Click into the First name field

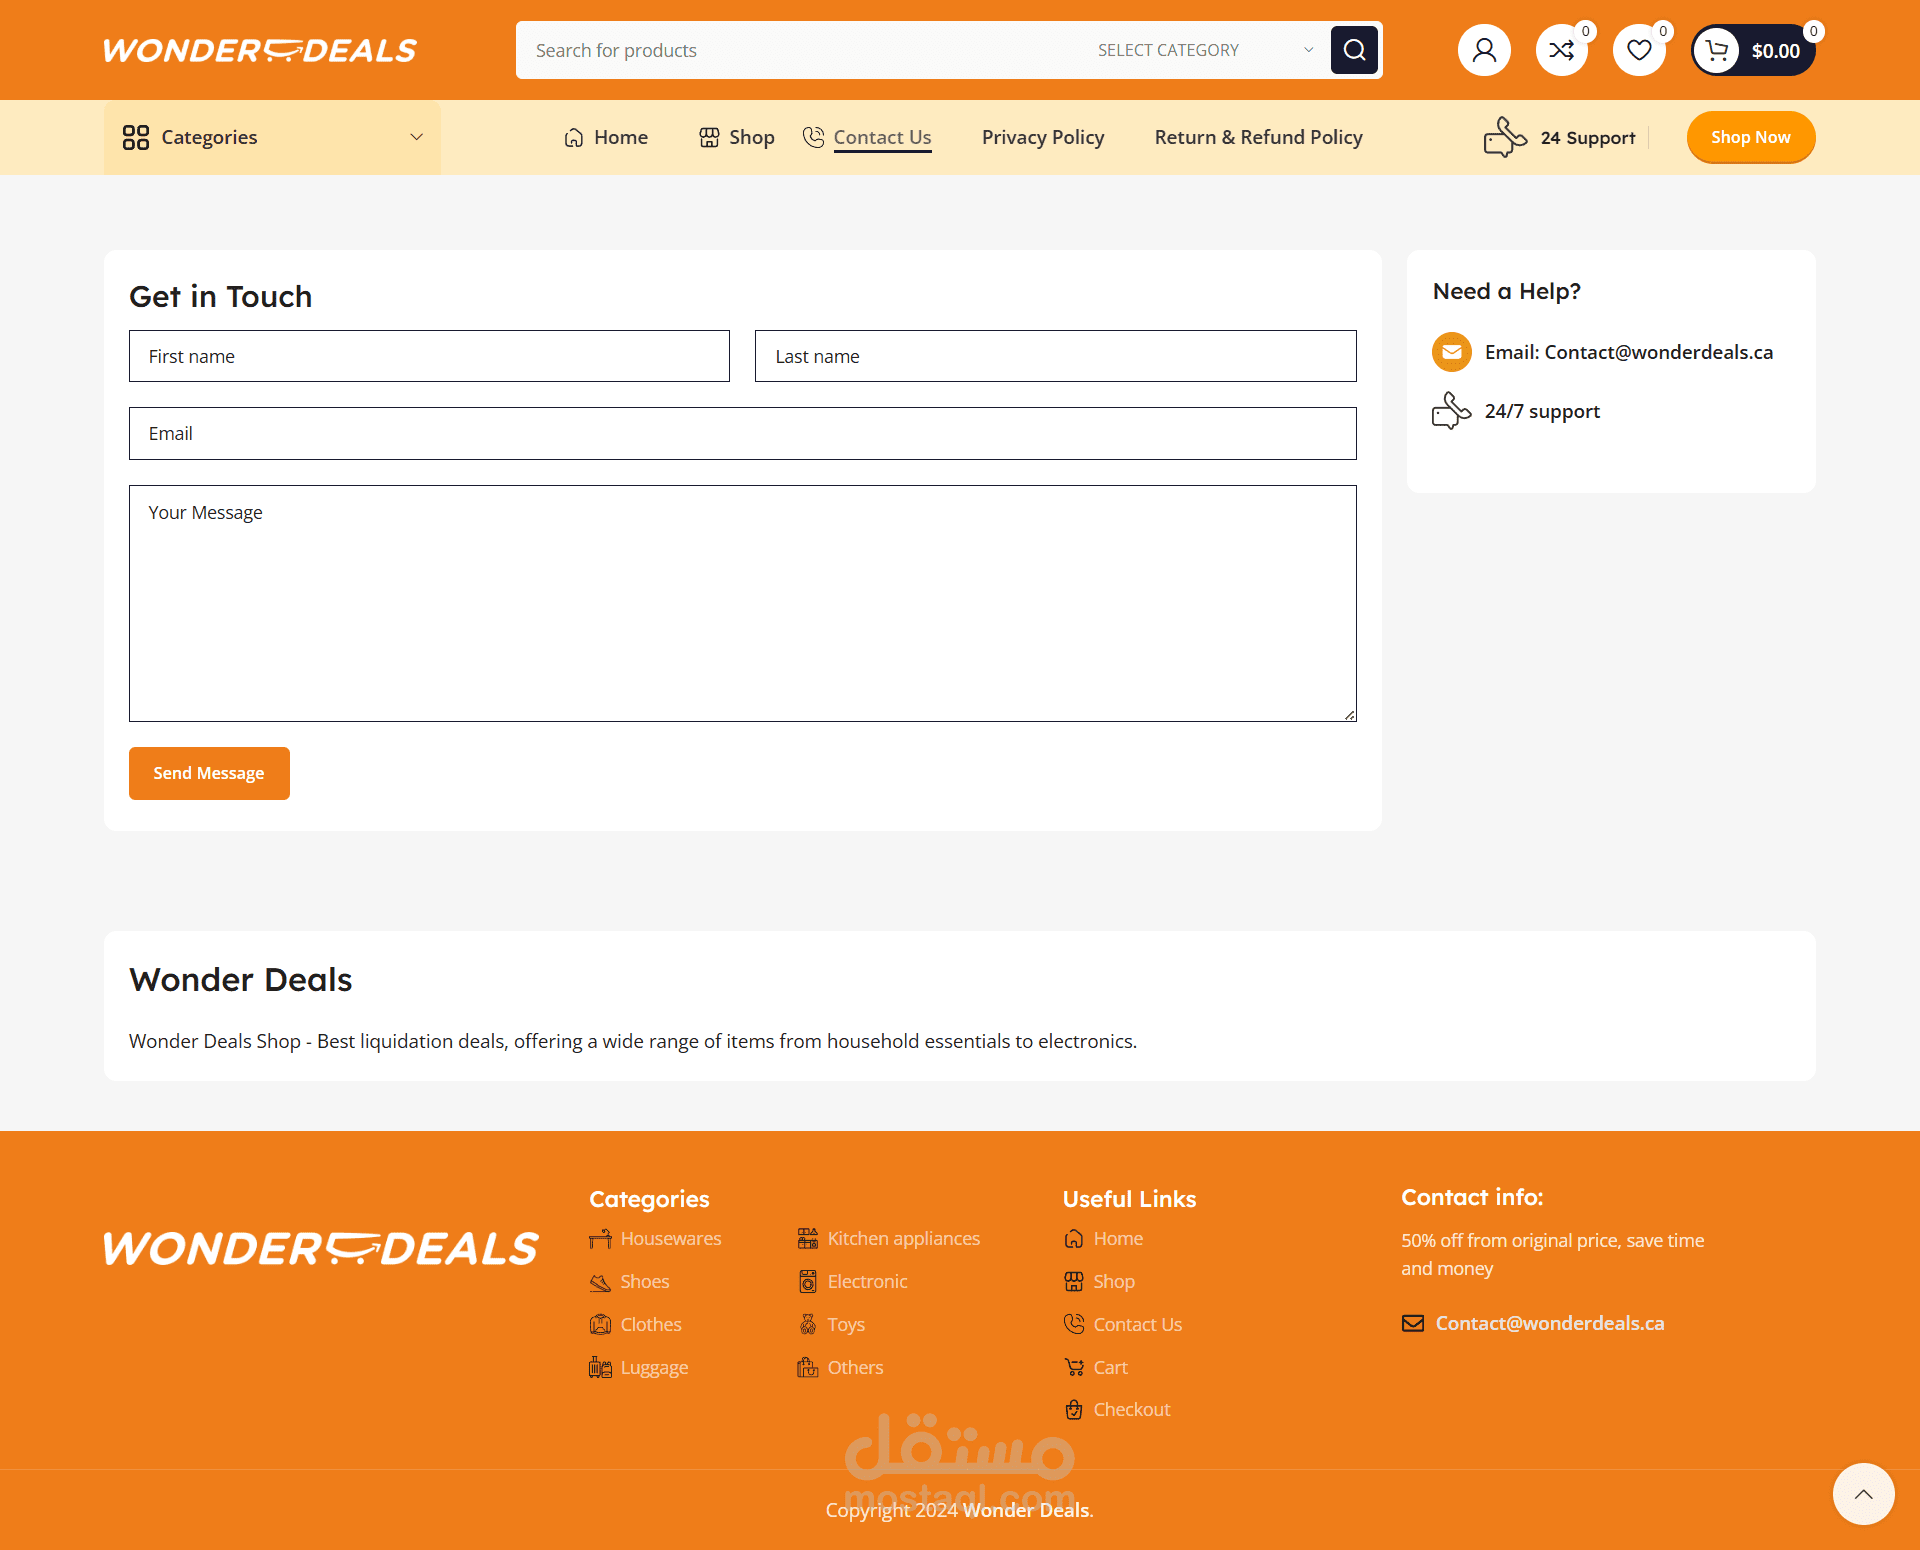tap(429, 356)
